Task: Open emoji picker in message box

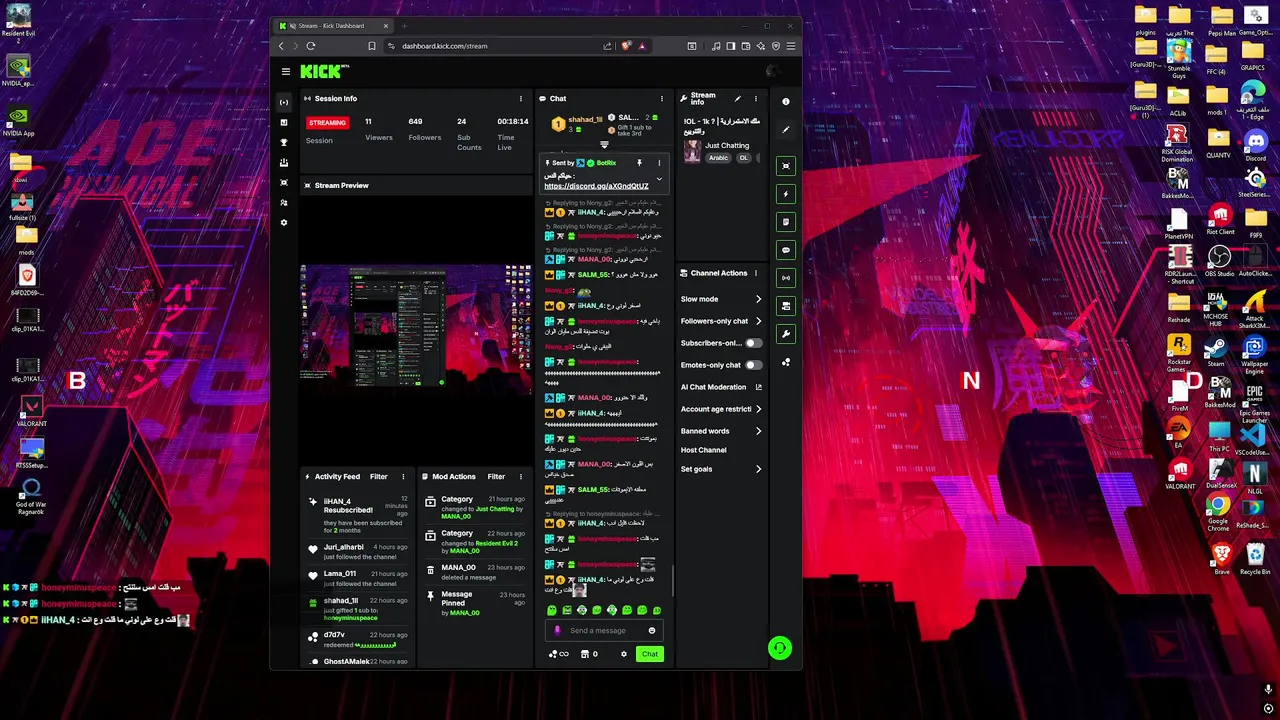Action: (x=652, y=631)
